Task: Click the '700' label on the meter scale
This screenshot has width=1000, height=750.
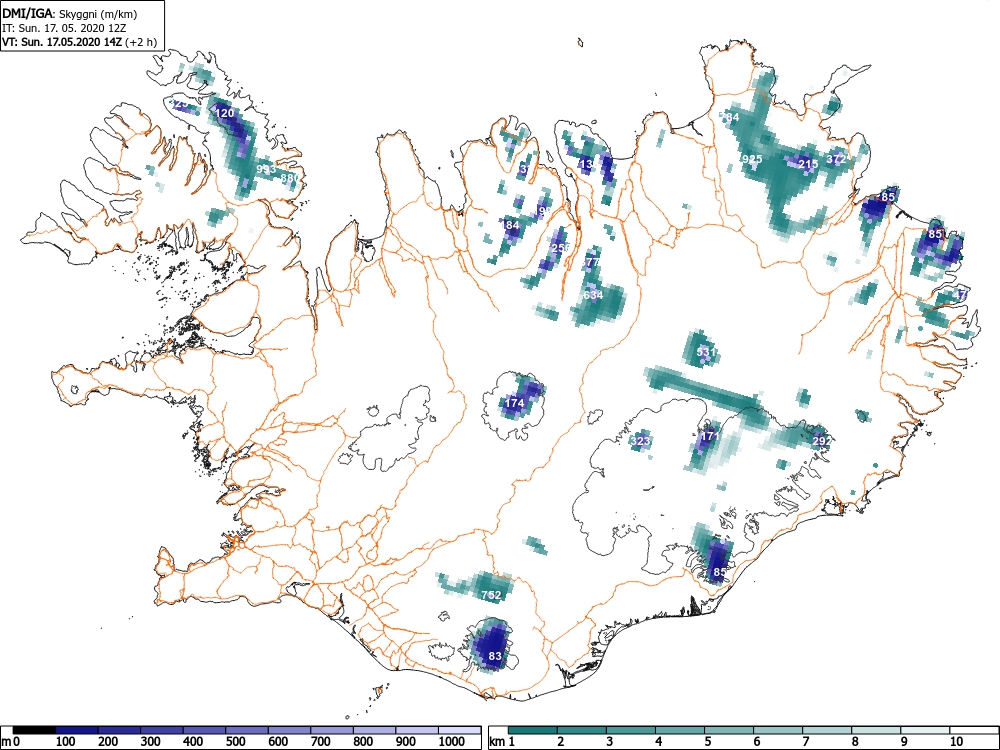Action: click(x=321, y=742)
